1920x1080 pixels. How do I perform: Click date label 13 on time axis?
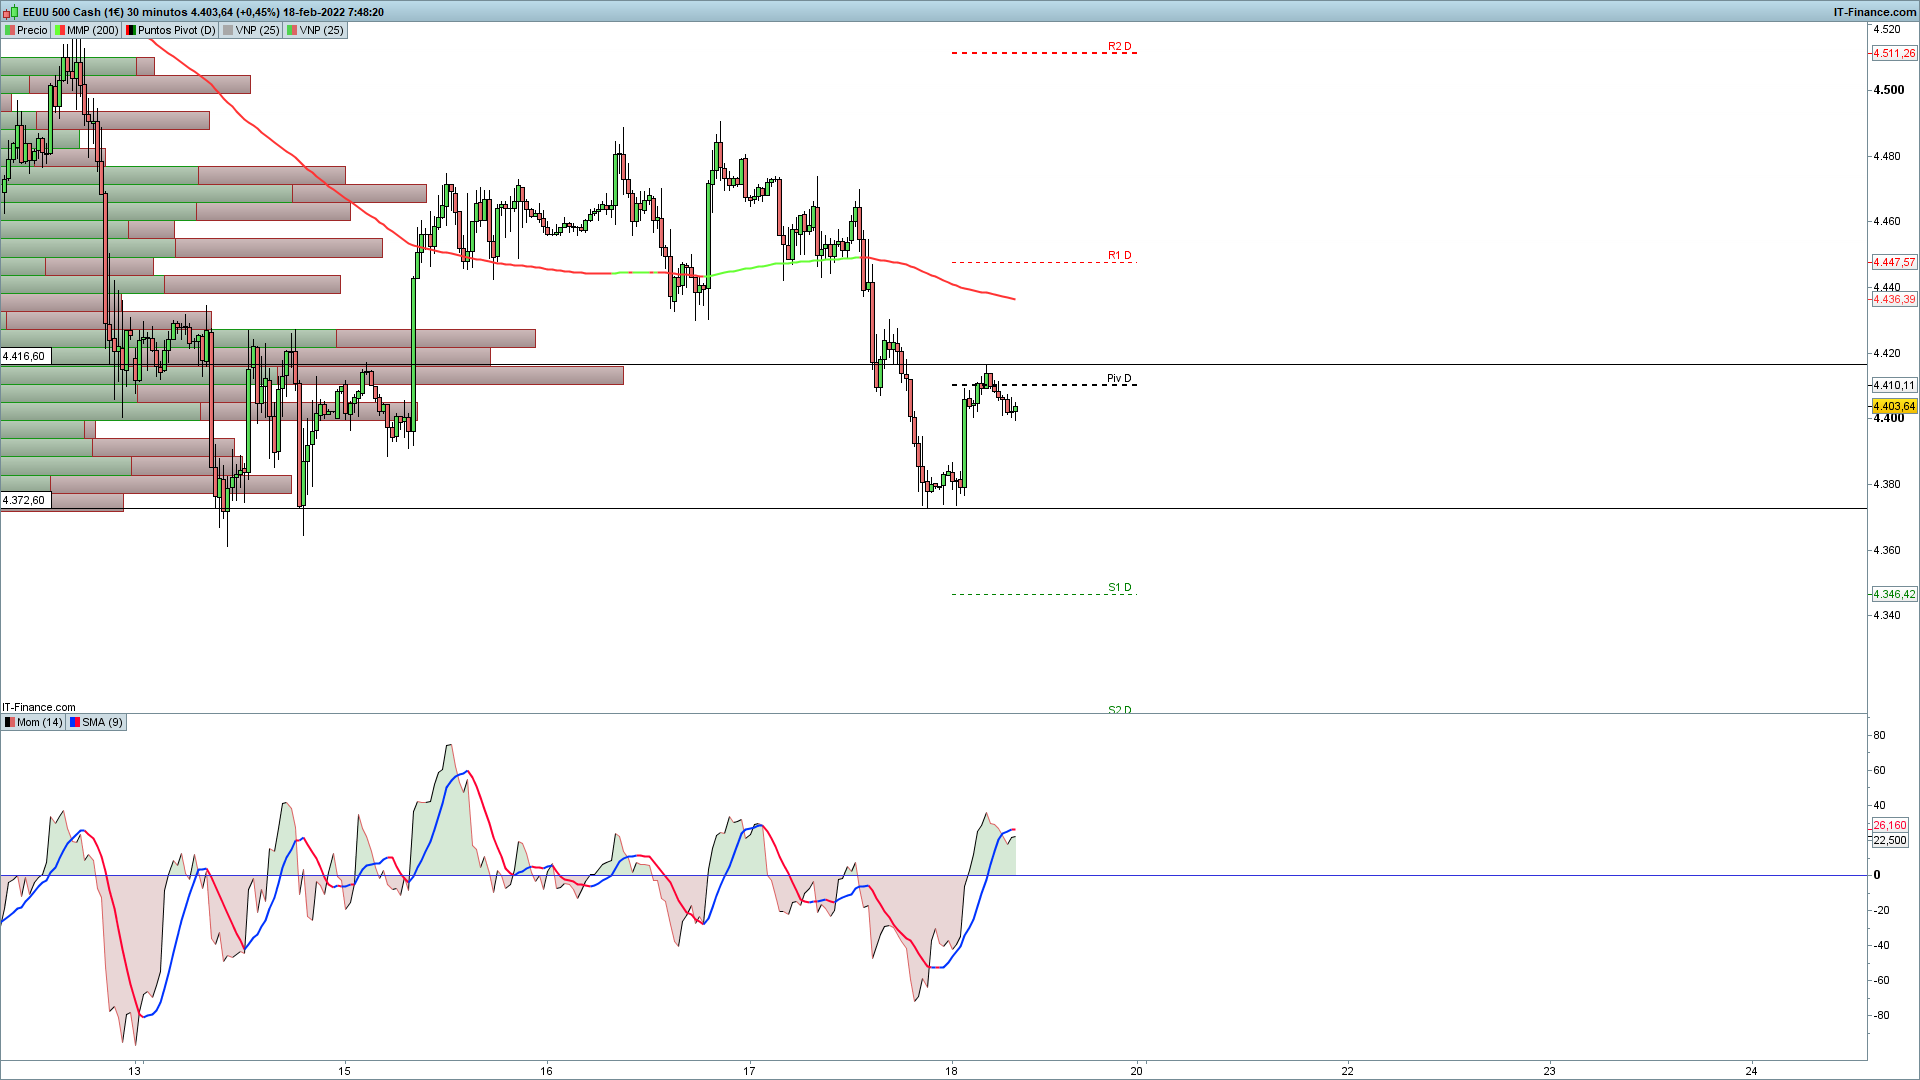(134, 1071)
